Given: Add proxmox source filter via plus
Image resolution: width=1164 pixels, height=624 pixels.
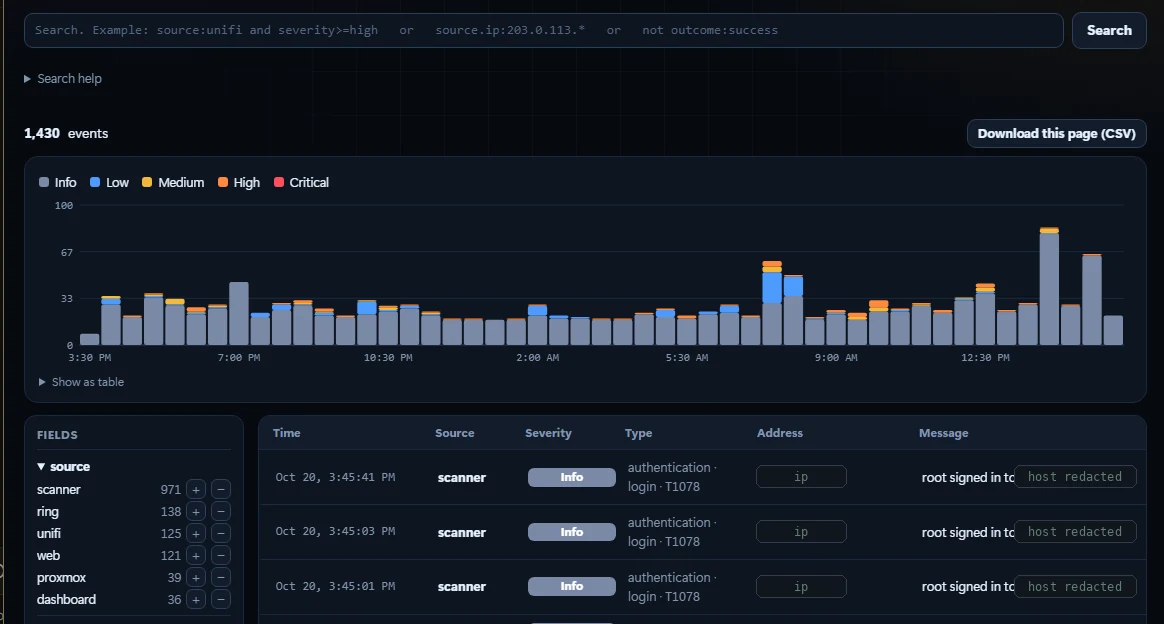Looking at the screenshot, I should [x=196, y=577].
